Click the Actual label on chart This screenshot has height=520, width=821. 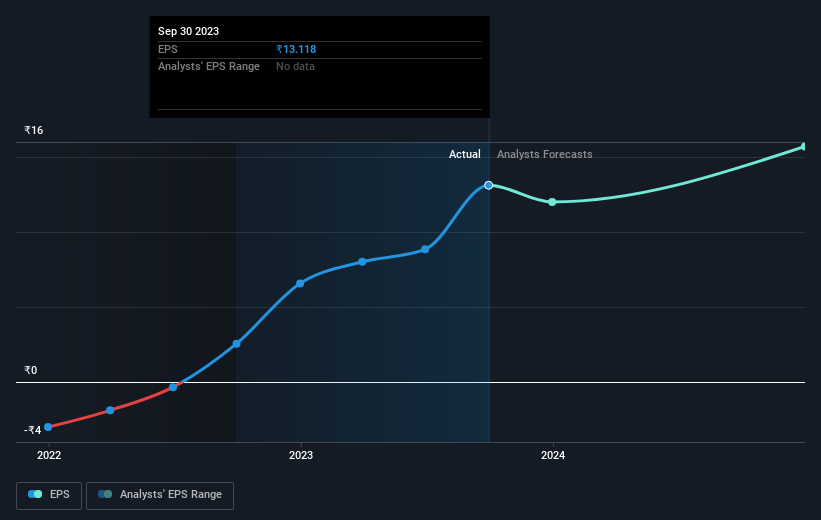[464, 154]
